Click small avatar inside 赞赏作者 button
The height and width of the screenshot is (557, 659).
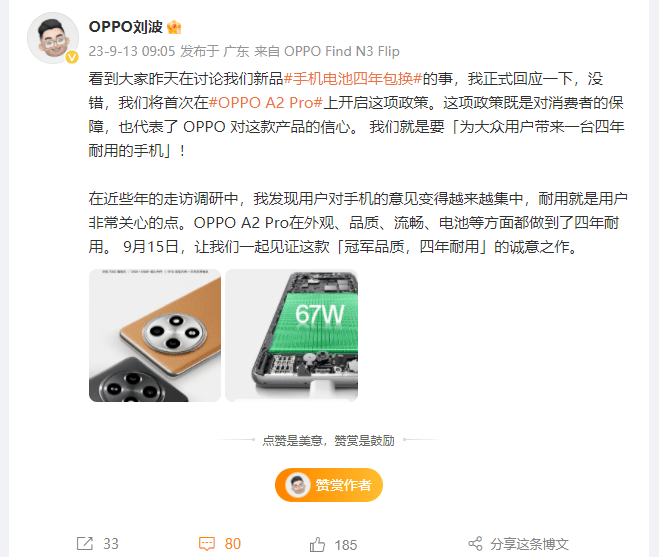pos(298,485)
